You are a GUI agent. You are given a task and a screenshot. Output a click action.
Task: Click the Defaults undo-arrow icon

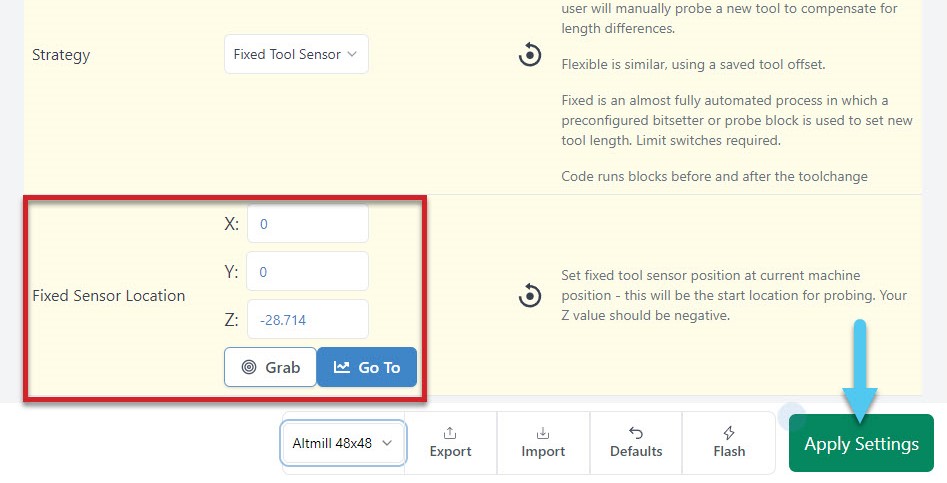[636, 432]
